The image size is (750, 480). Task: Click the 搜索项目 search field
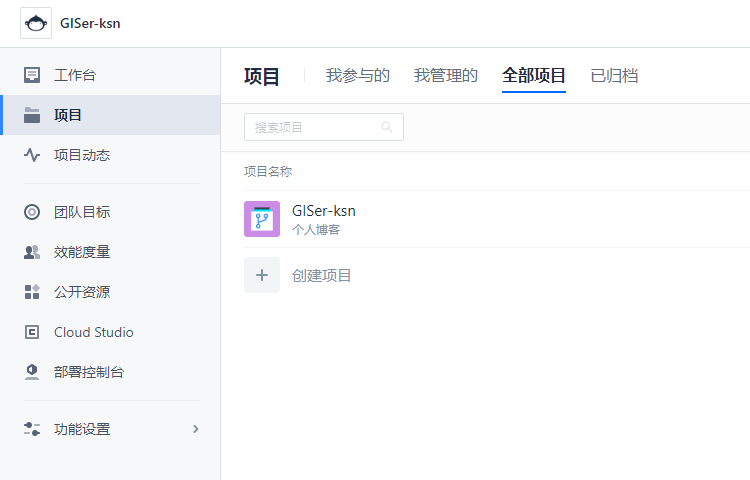[x=312, y=127]
